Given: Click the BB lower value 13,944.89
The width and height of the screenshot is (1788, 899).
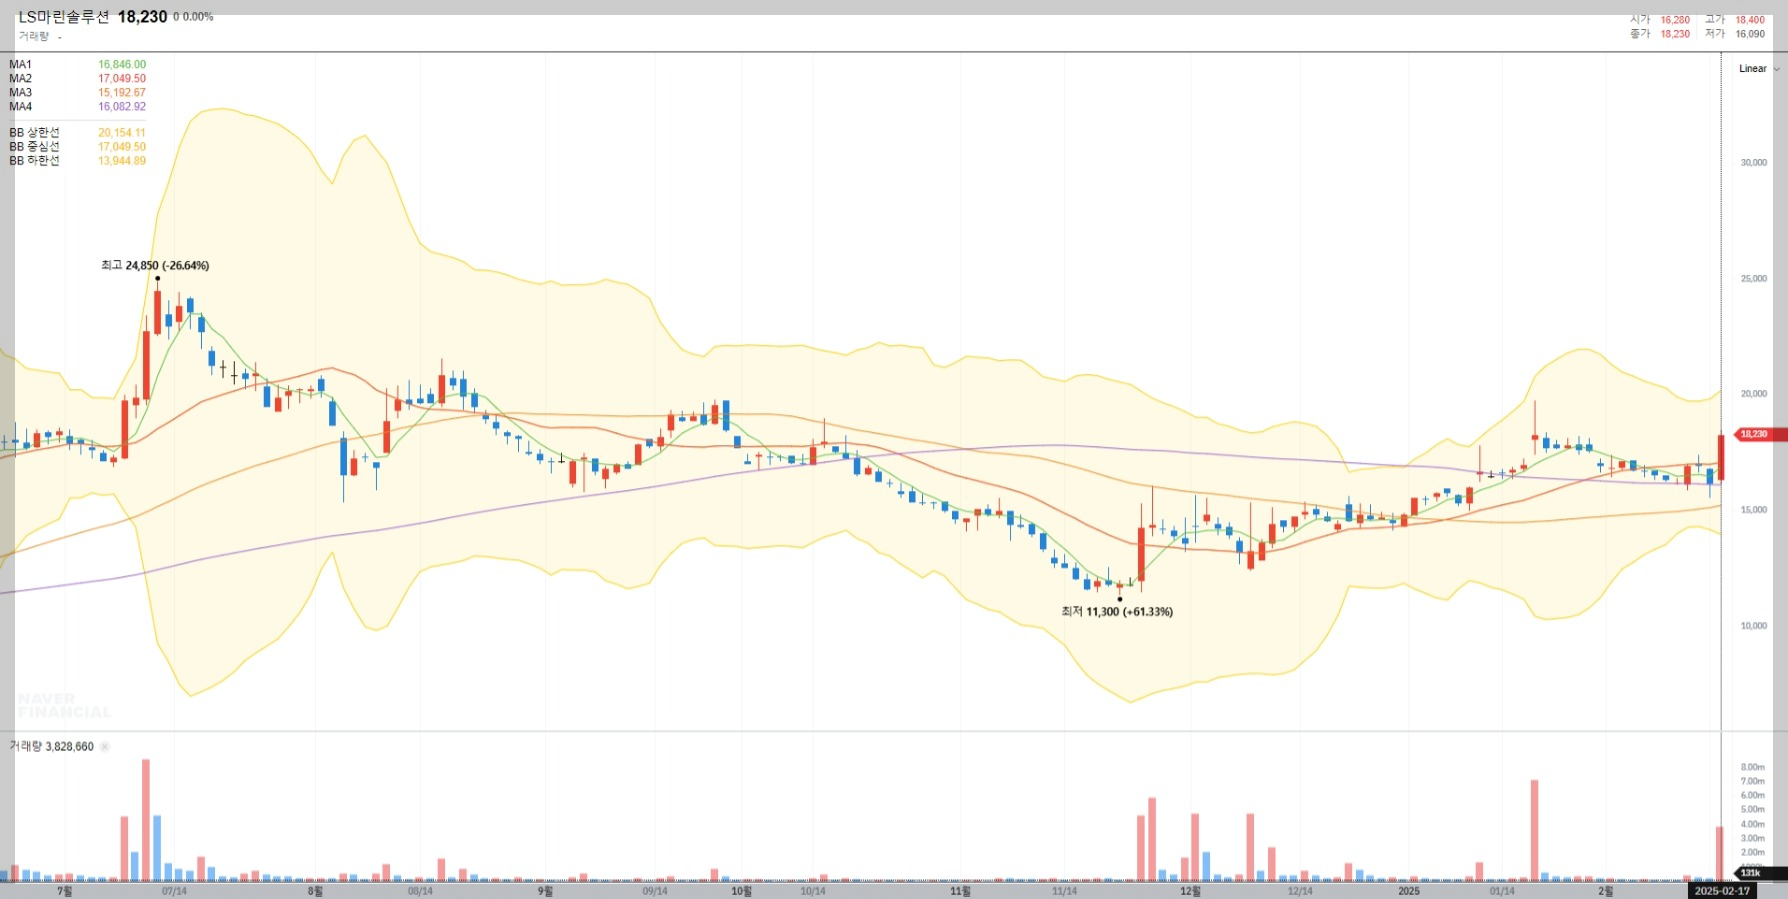Looking at the screenshot, I should click(122, 160).
